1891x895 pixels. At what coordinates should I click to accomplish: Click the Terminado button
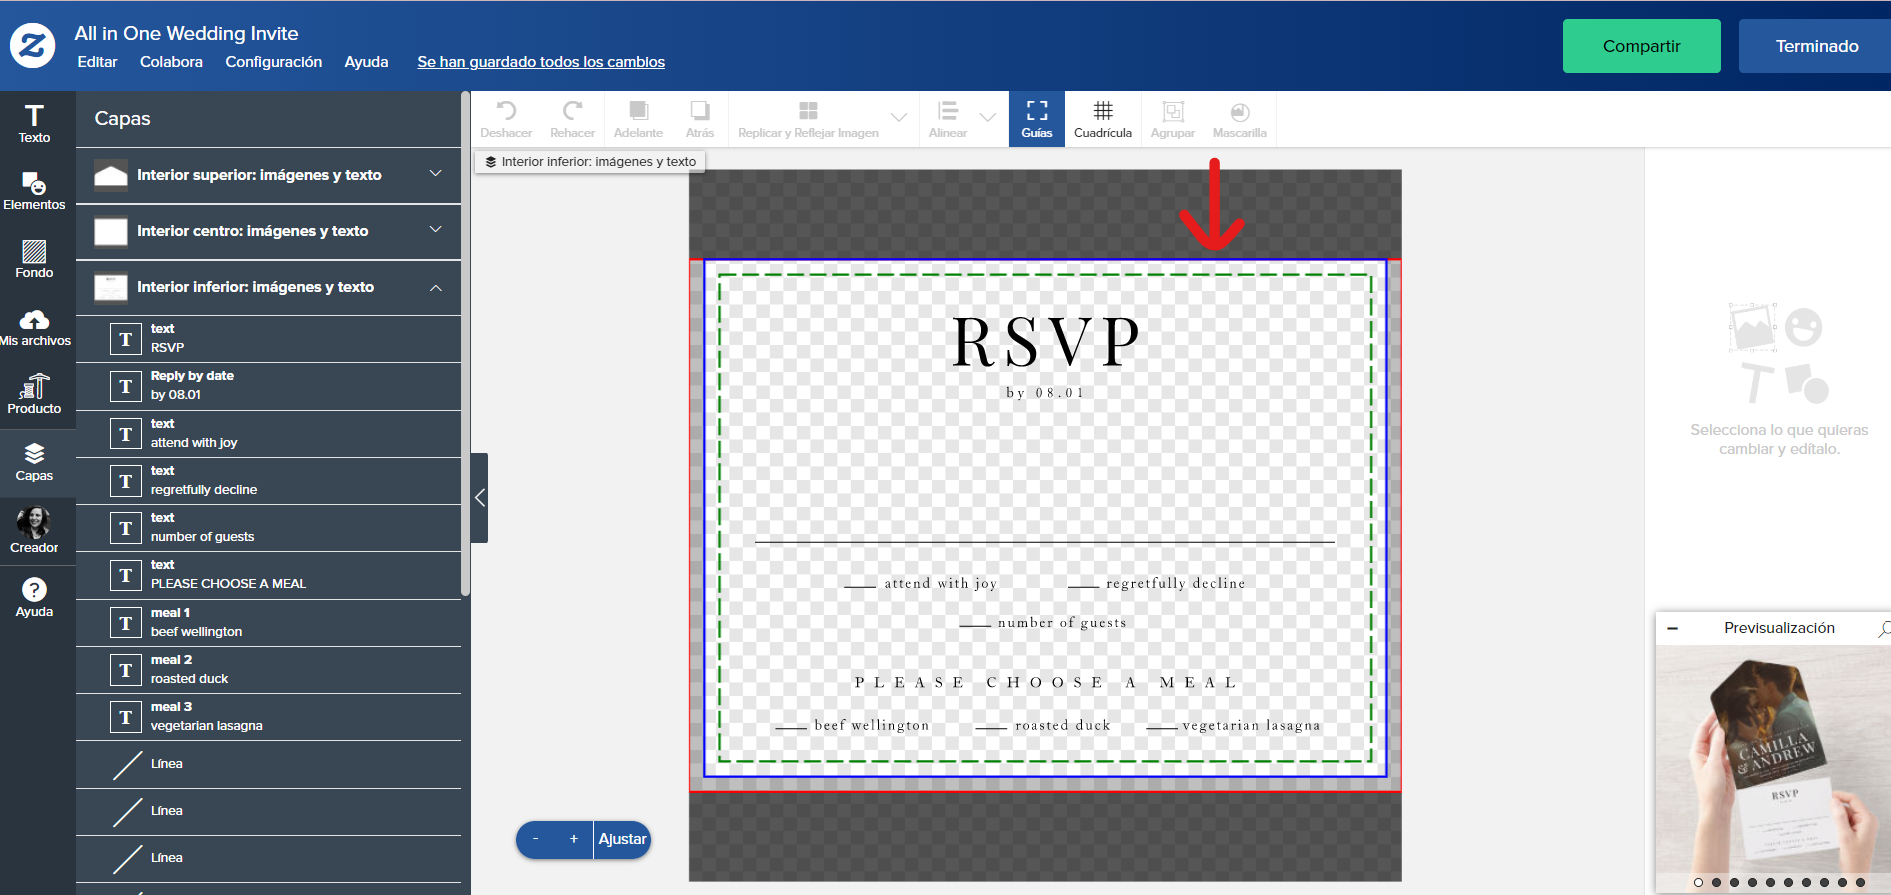[x=1815, y=46]
